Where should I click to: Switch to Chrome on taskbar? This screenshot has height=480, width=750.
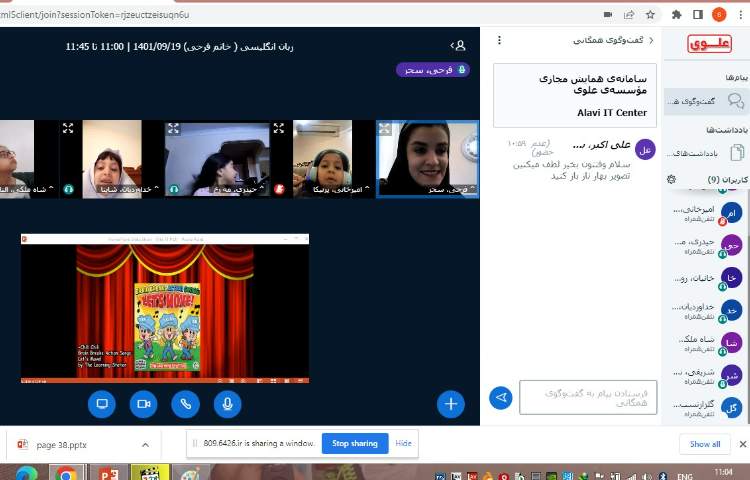pyautogui.click(x=66, y=473)
